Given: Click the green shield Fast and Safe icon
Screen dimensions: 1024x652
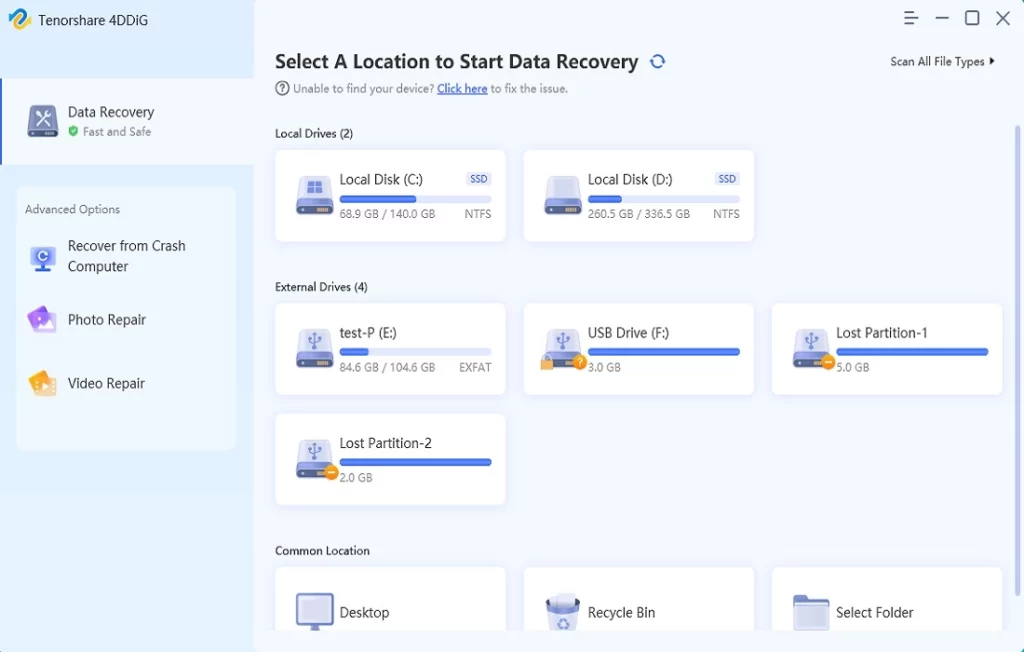Looking at the screenshot, I should point(73,131).
